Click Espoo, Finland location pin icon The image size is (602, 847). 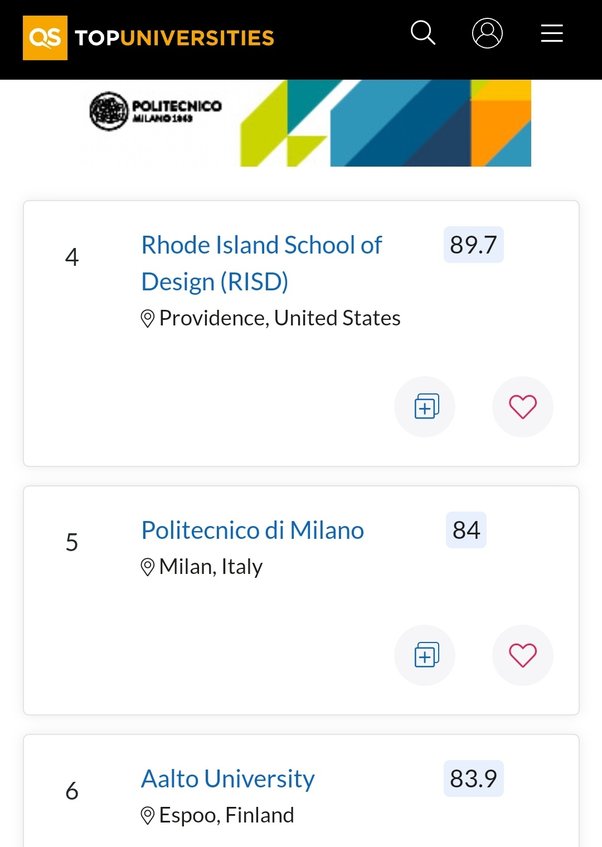click(148, 816)
